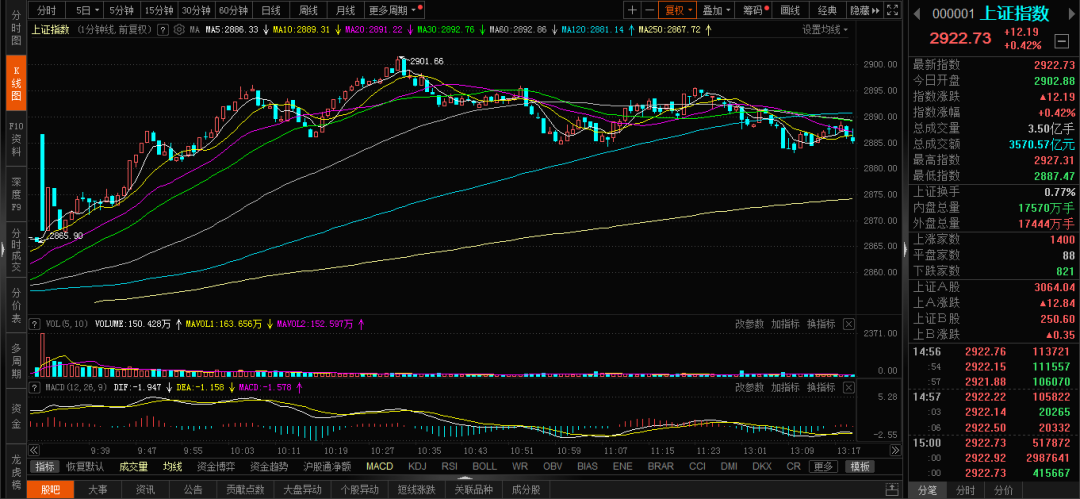
Task: Toggle RSI indicator
Action: point(449,467)
